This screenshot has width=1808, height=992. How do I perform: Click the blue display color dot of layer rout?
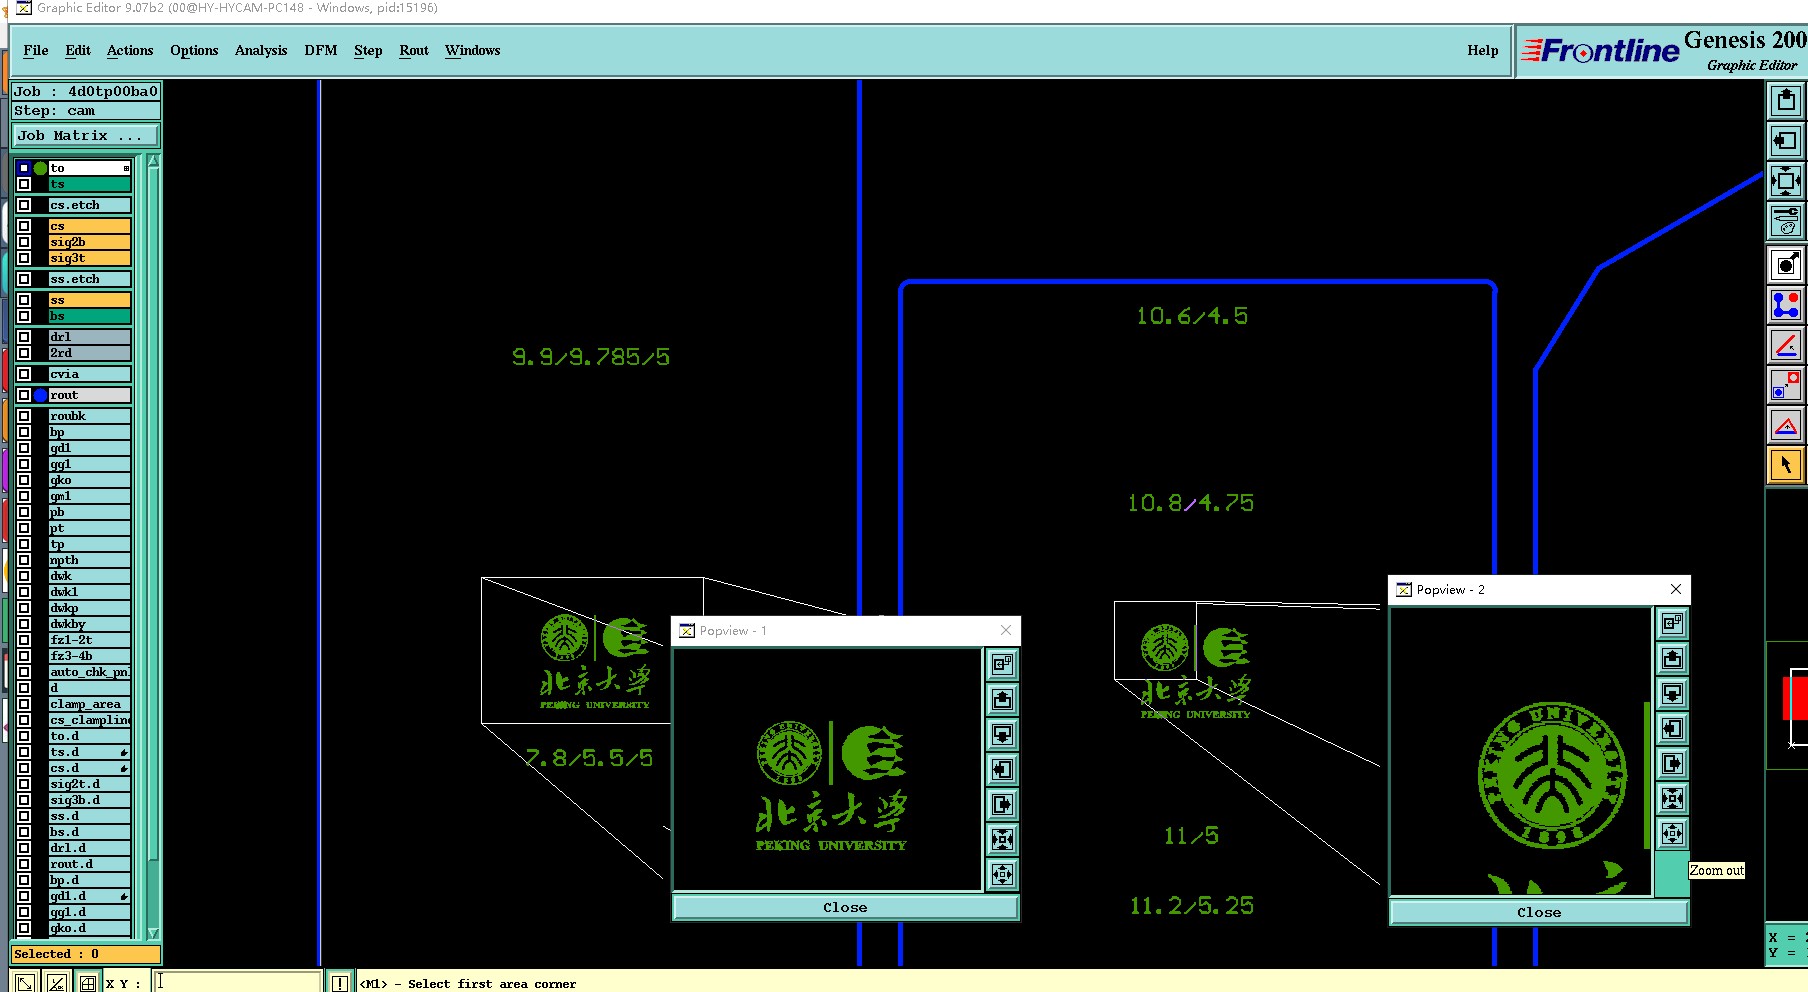(x=40, y=395)
